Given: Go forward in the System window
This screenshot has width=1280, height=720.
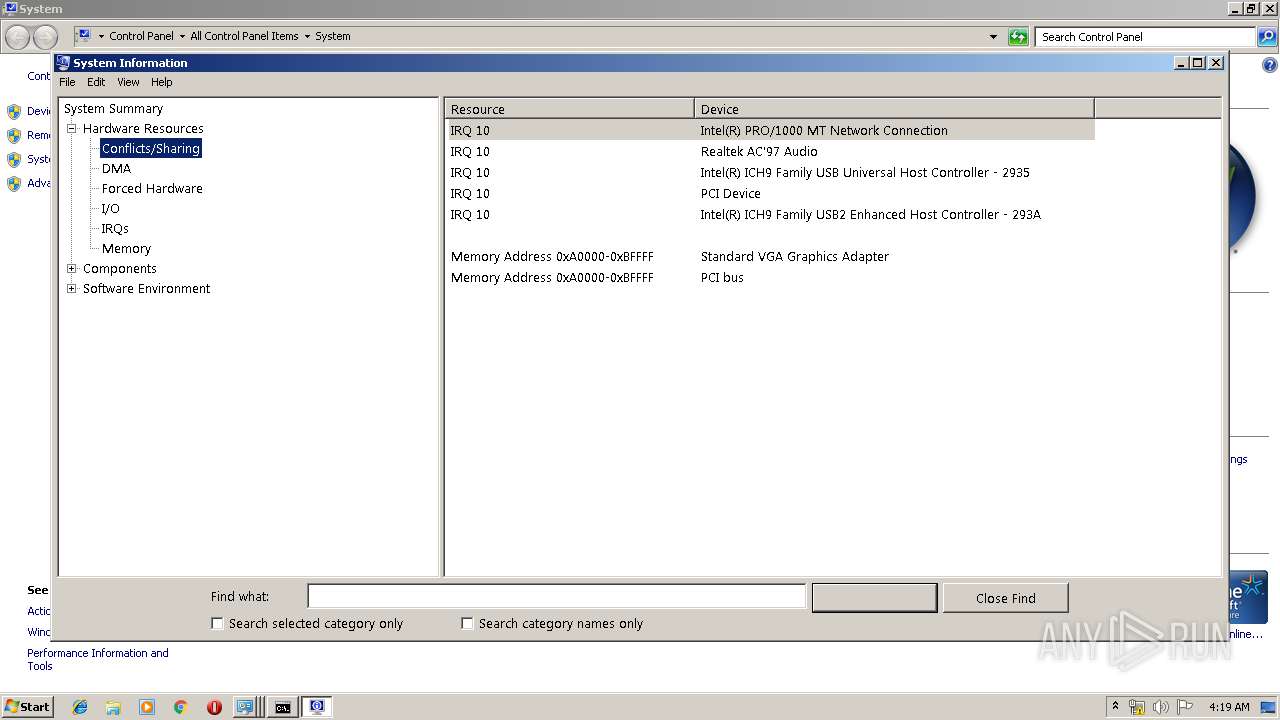Looking at the screenshot, I should click(46, 38).
